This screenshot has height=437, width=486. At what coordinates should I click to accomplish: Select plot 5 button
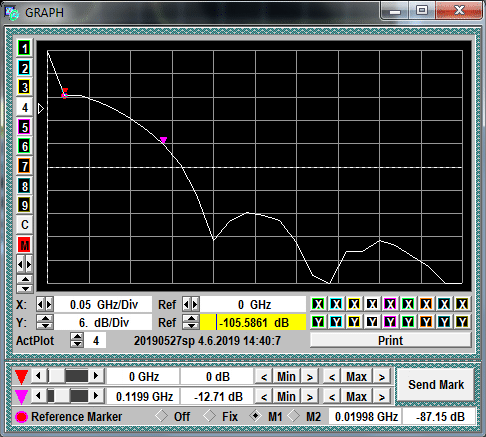tap(24, 127)
